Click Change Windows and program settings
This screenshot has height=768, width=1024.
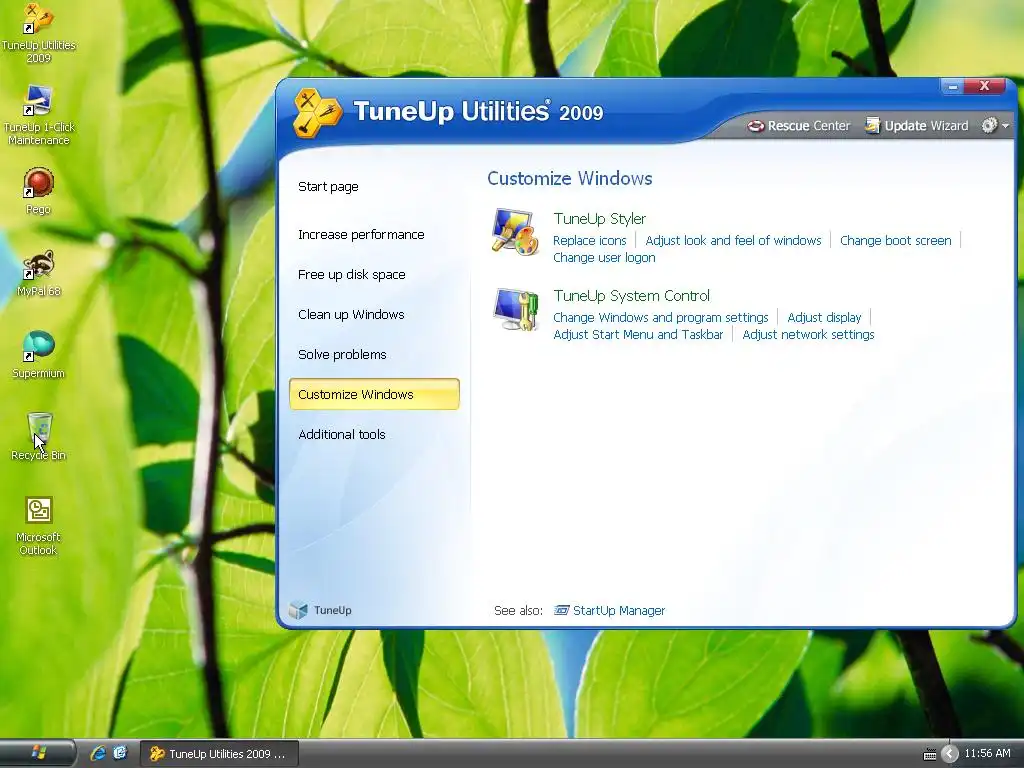click(x=660, y=317)
